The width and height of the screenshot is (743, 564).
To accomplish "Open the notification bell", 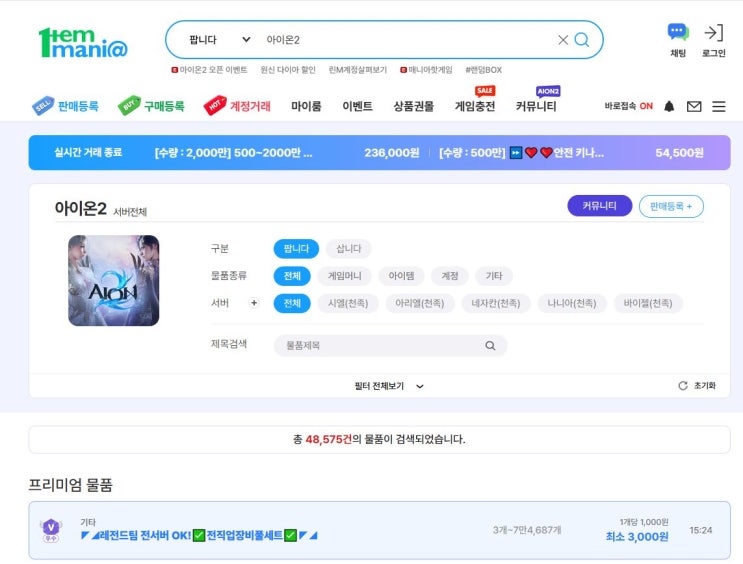I will (x=669, y=106).
